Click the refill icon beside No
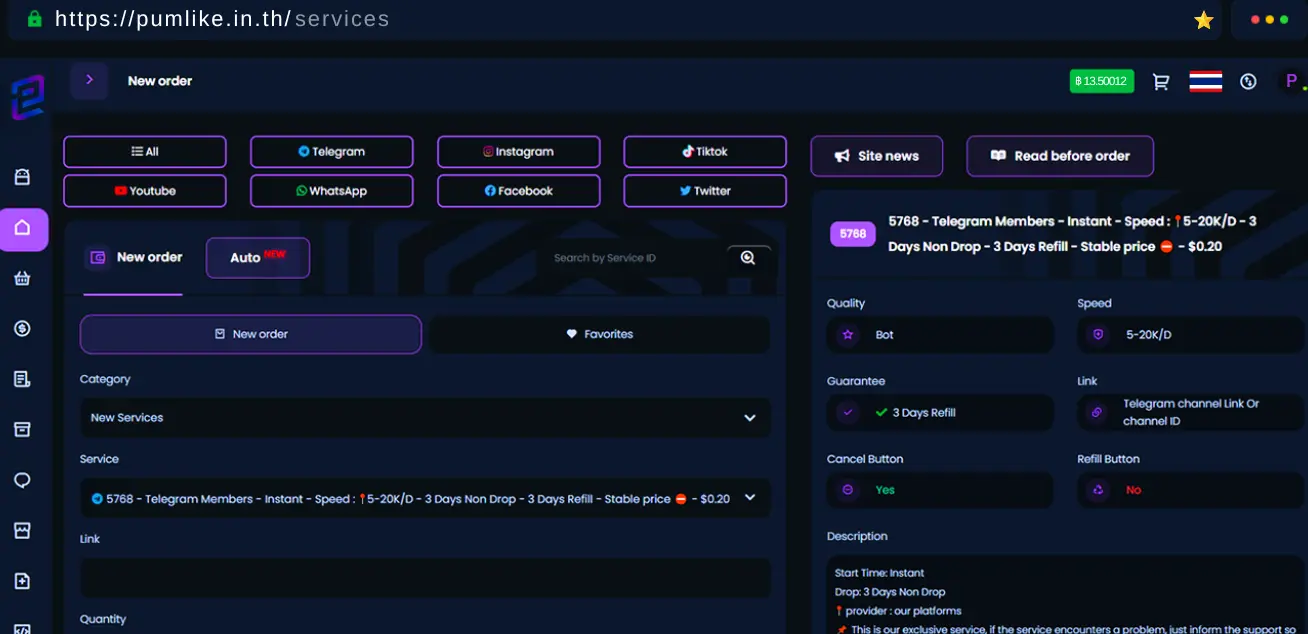 coord(1097,490)
